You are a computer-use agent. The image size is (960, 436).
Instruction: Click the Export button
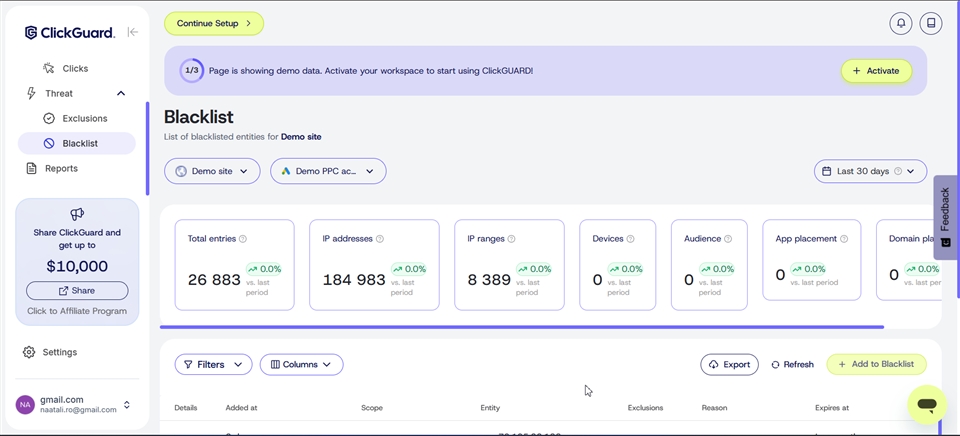tap(729, 365)
